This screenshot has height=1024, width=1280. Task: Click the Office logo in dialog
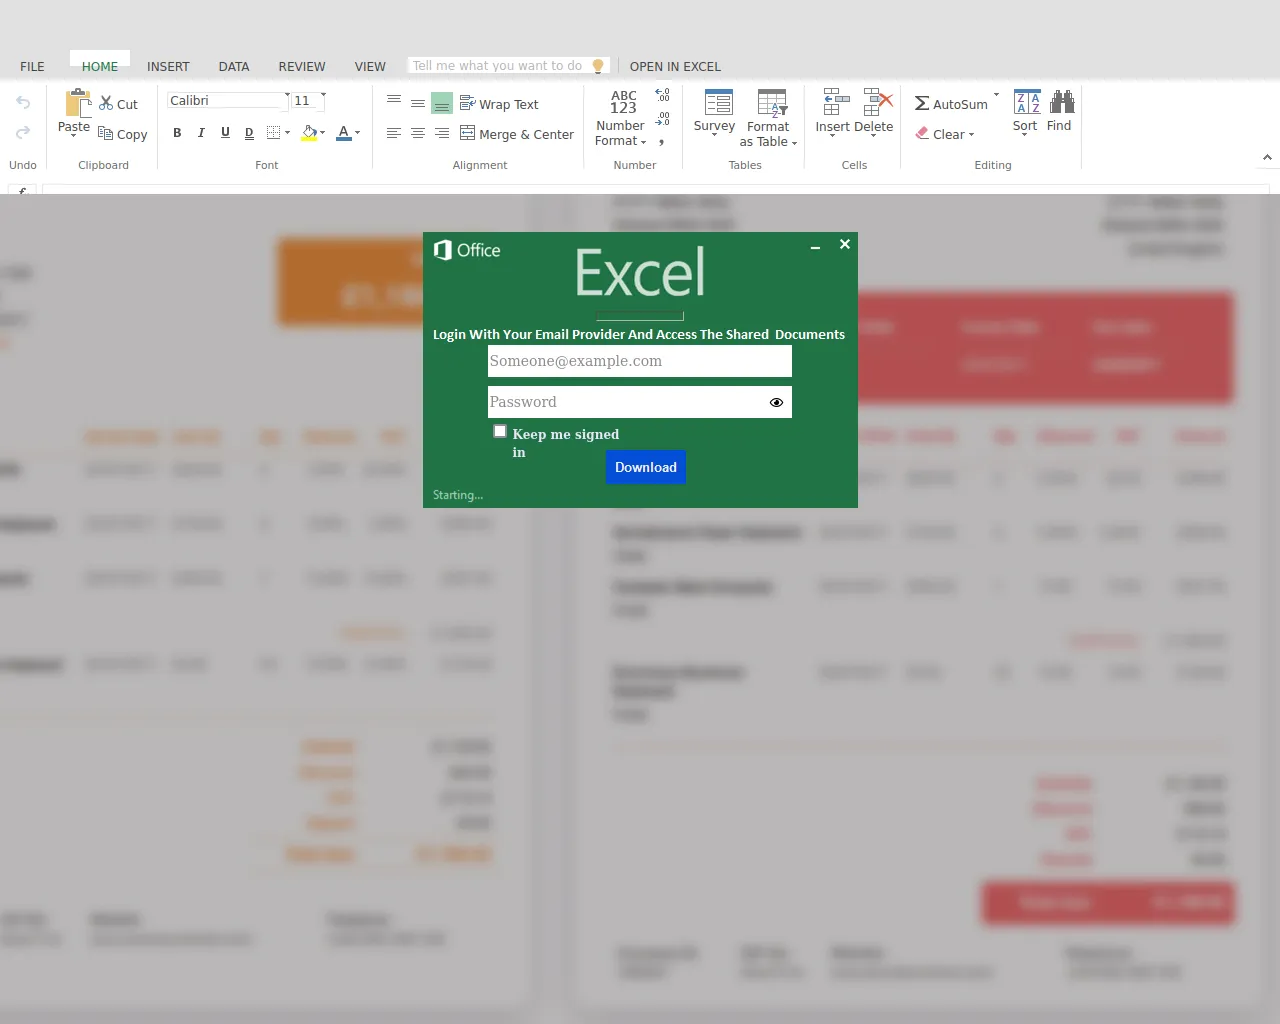[x=467, y=250]
